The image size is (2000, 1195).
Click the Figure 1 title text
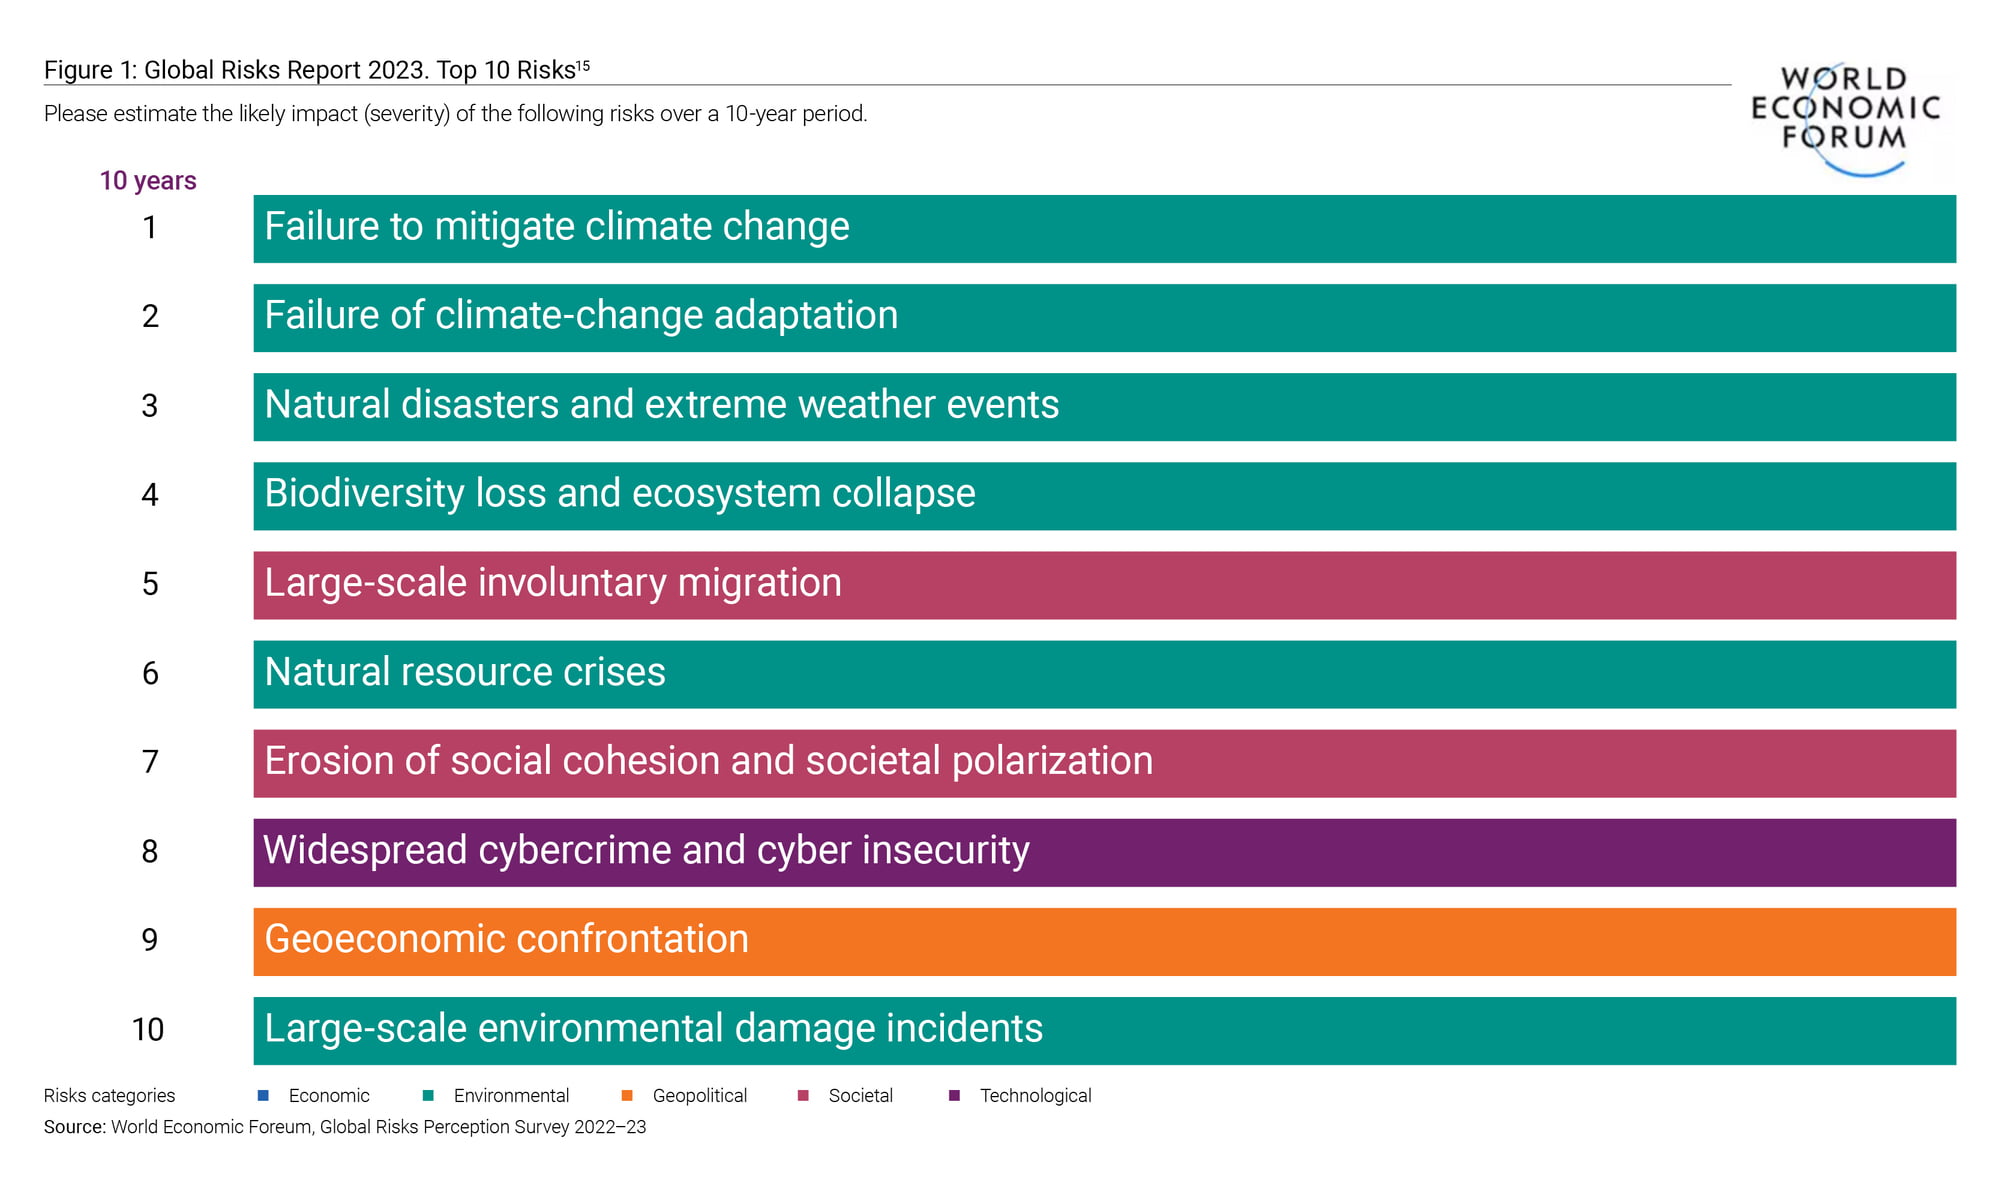pyautogui.click(x=310, y=70)
